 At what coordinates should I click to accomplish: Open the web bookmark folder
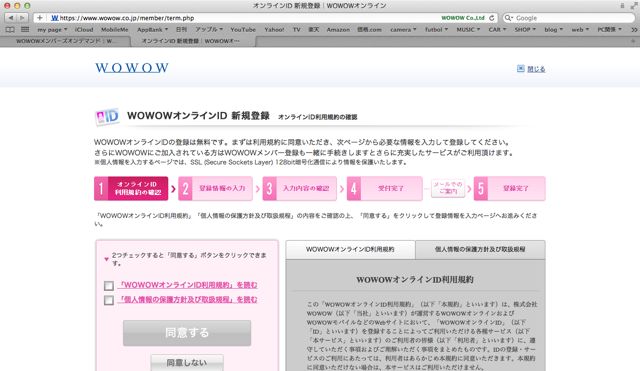click(x=580, y=29)
